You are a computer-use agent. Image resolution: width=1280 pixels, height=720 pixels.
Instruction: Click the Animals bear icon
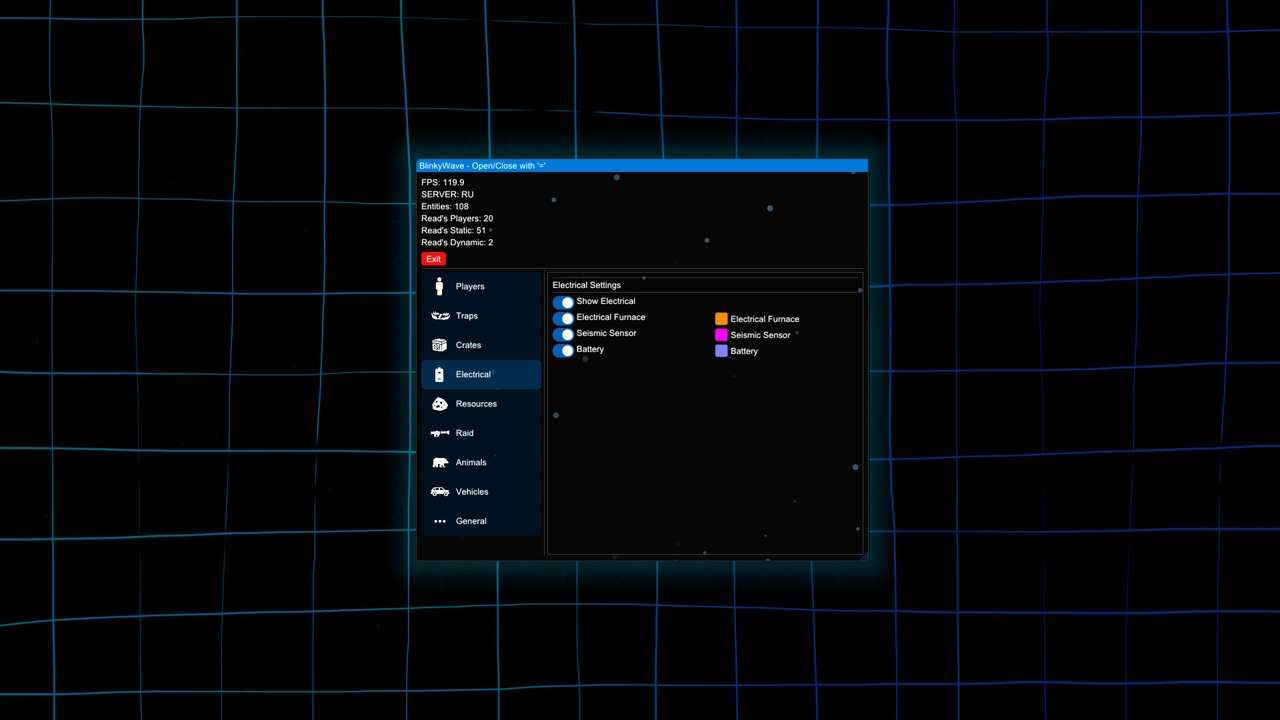pos(440,462)
